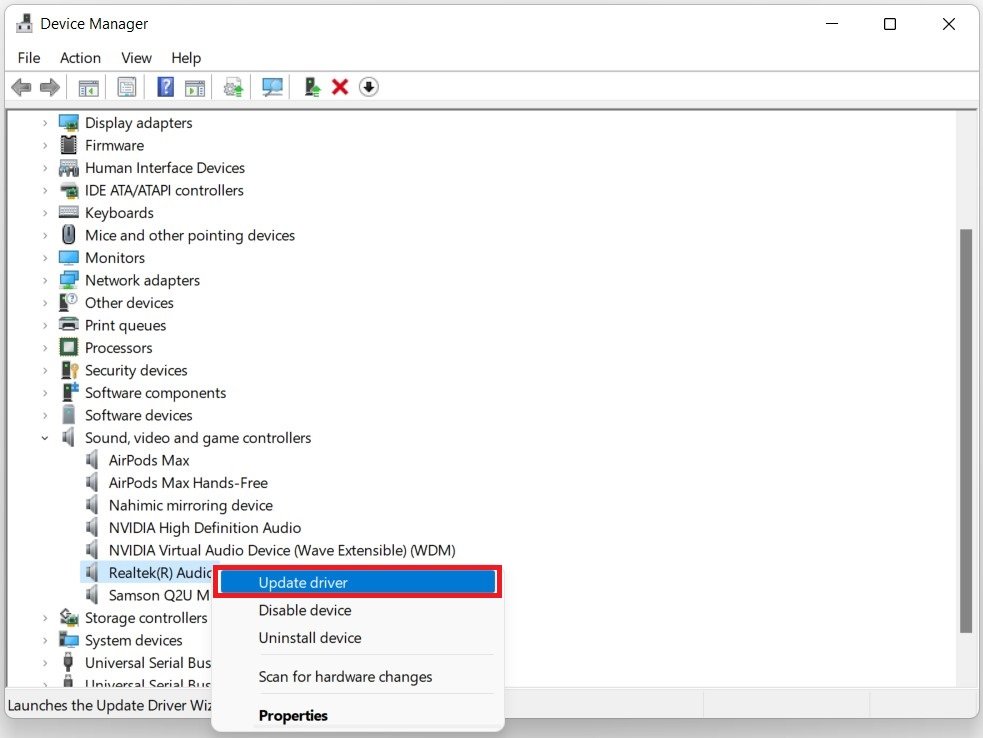Click the Update device driver toolbar icon

[233, 88]
